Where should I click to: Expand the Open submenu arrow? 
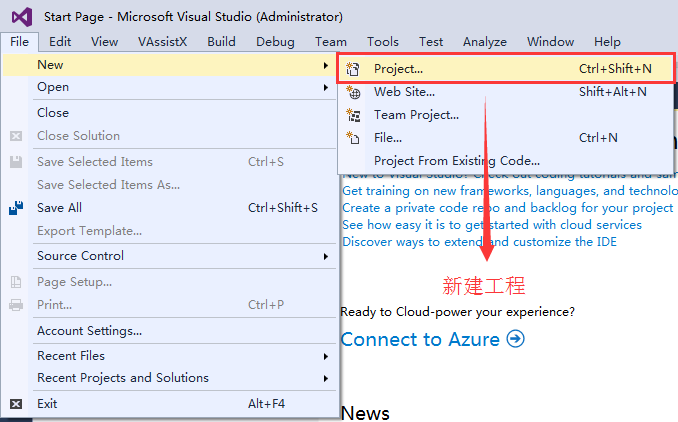click(326, 87)
